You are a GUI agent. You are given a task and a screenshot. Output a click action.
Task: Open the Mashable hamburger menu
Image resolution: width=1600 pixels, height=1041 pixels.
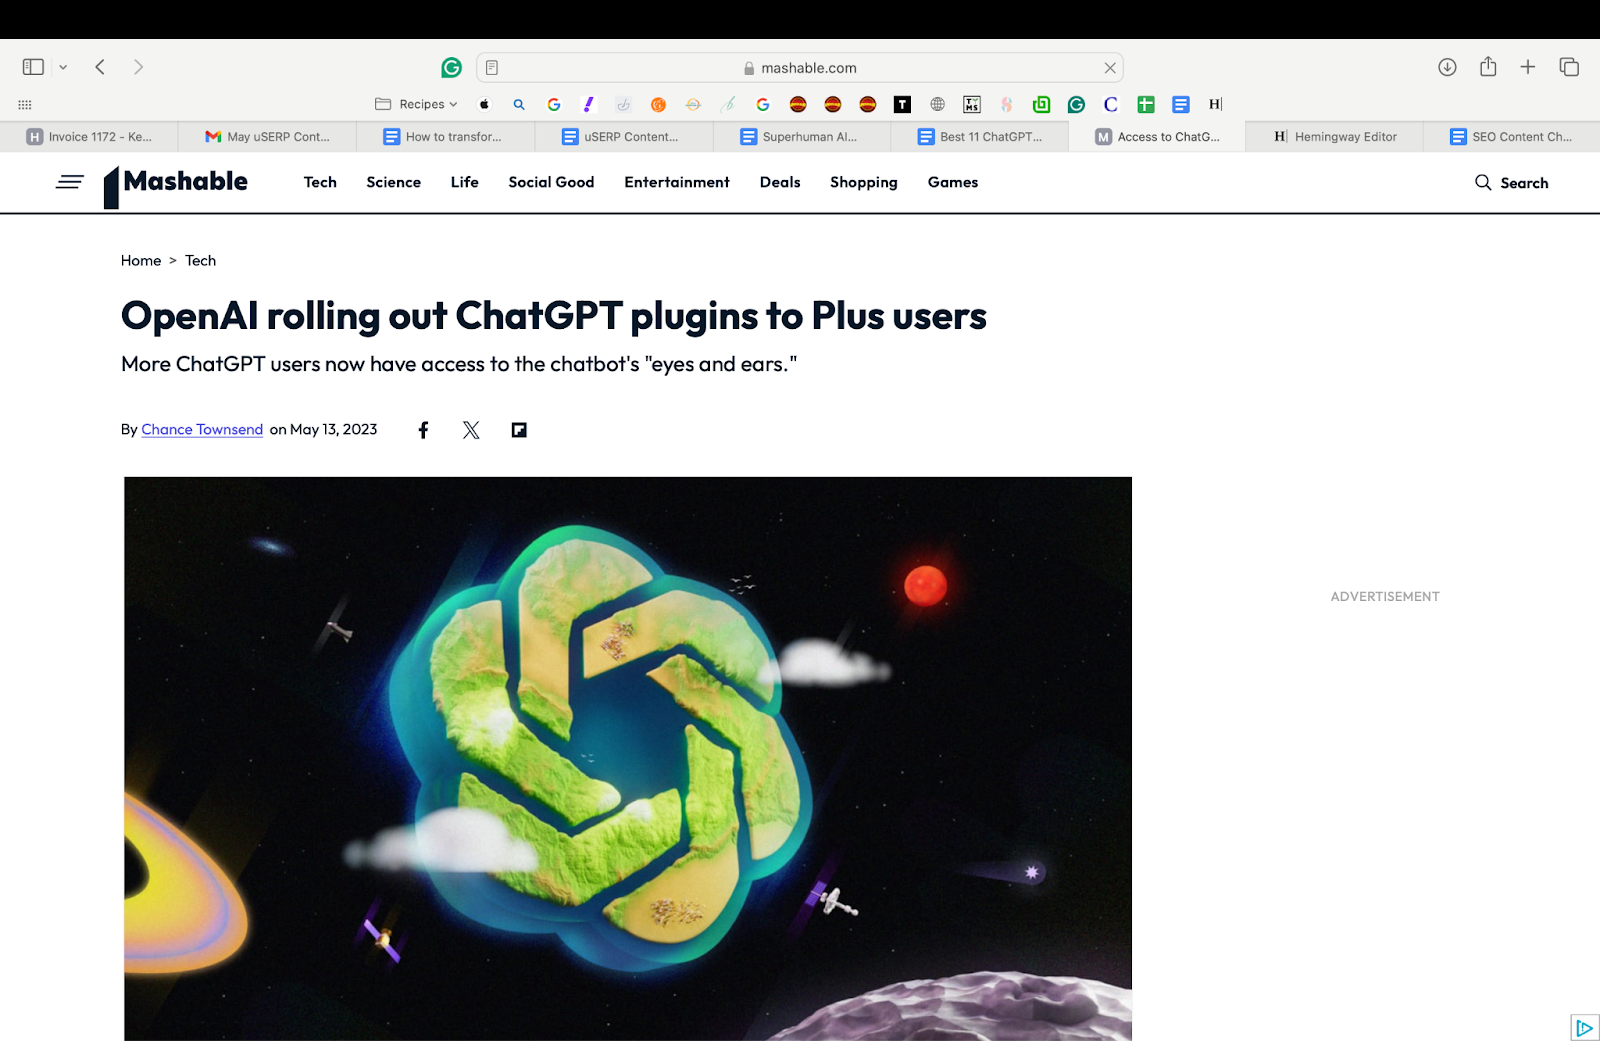(x=70, y=182)
